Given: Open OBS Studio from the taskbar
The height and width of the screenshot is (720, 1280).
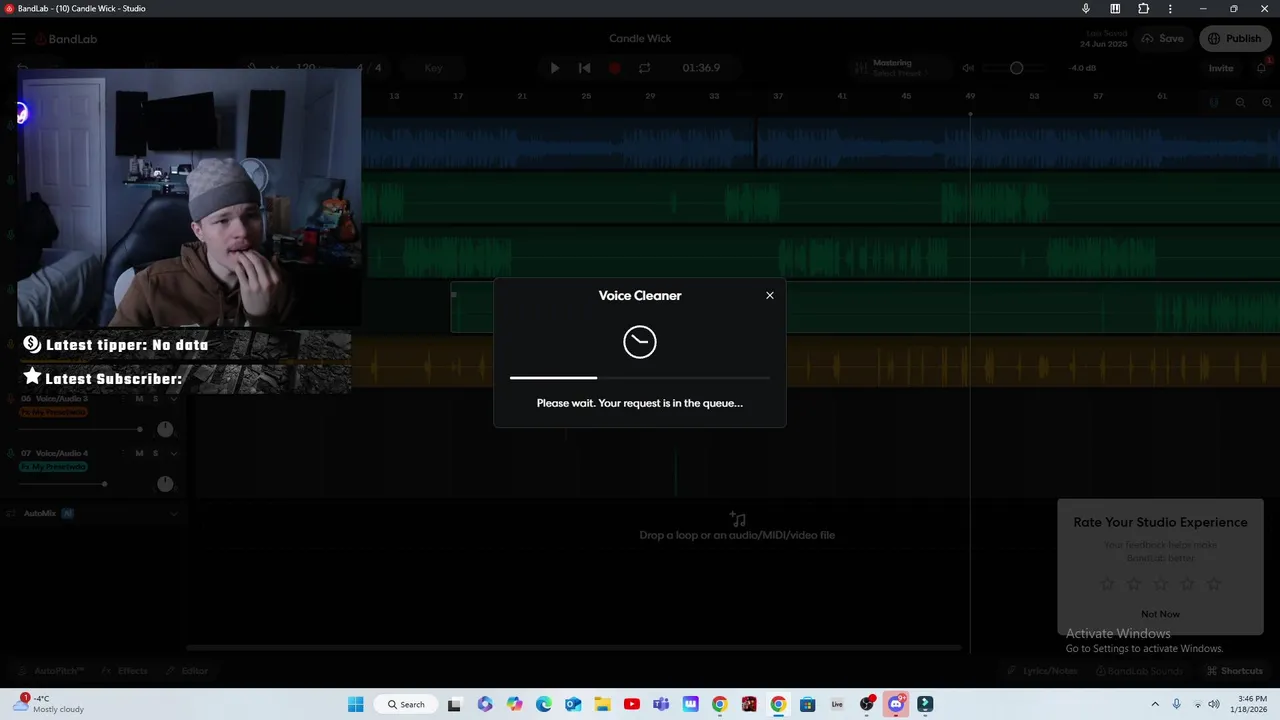Looking at the screenshot, I should tap(867, 704).
